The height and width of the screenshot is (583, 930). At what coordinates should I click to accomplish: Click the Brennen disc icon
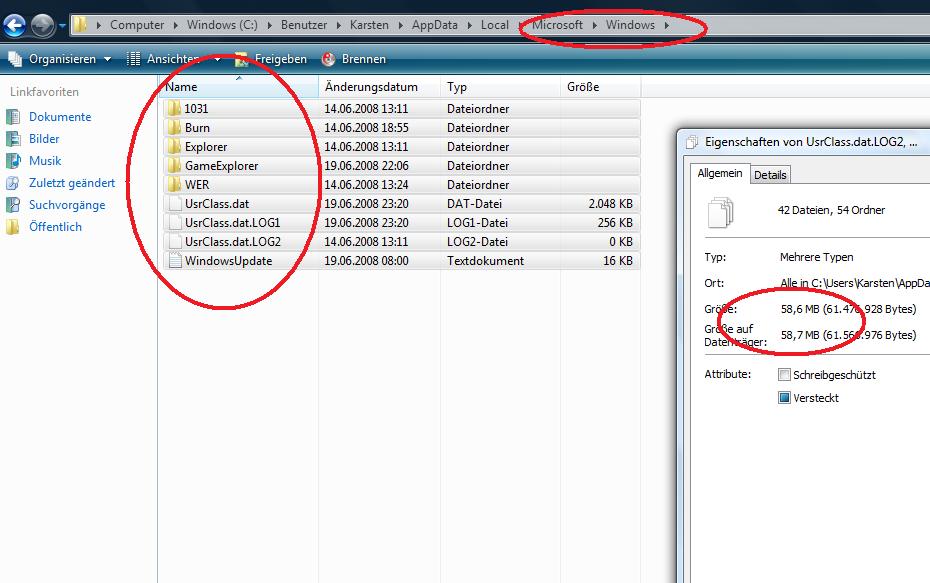click(328, 59)
